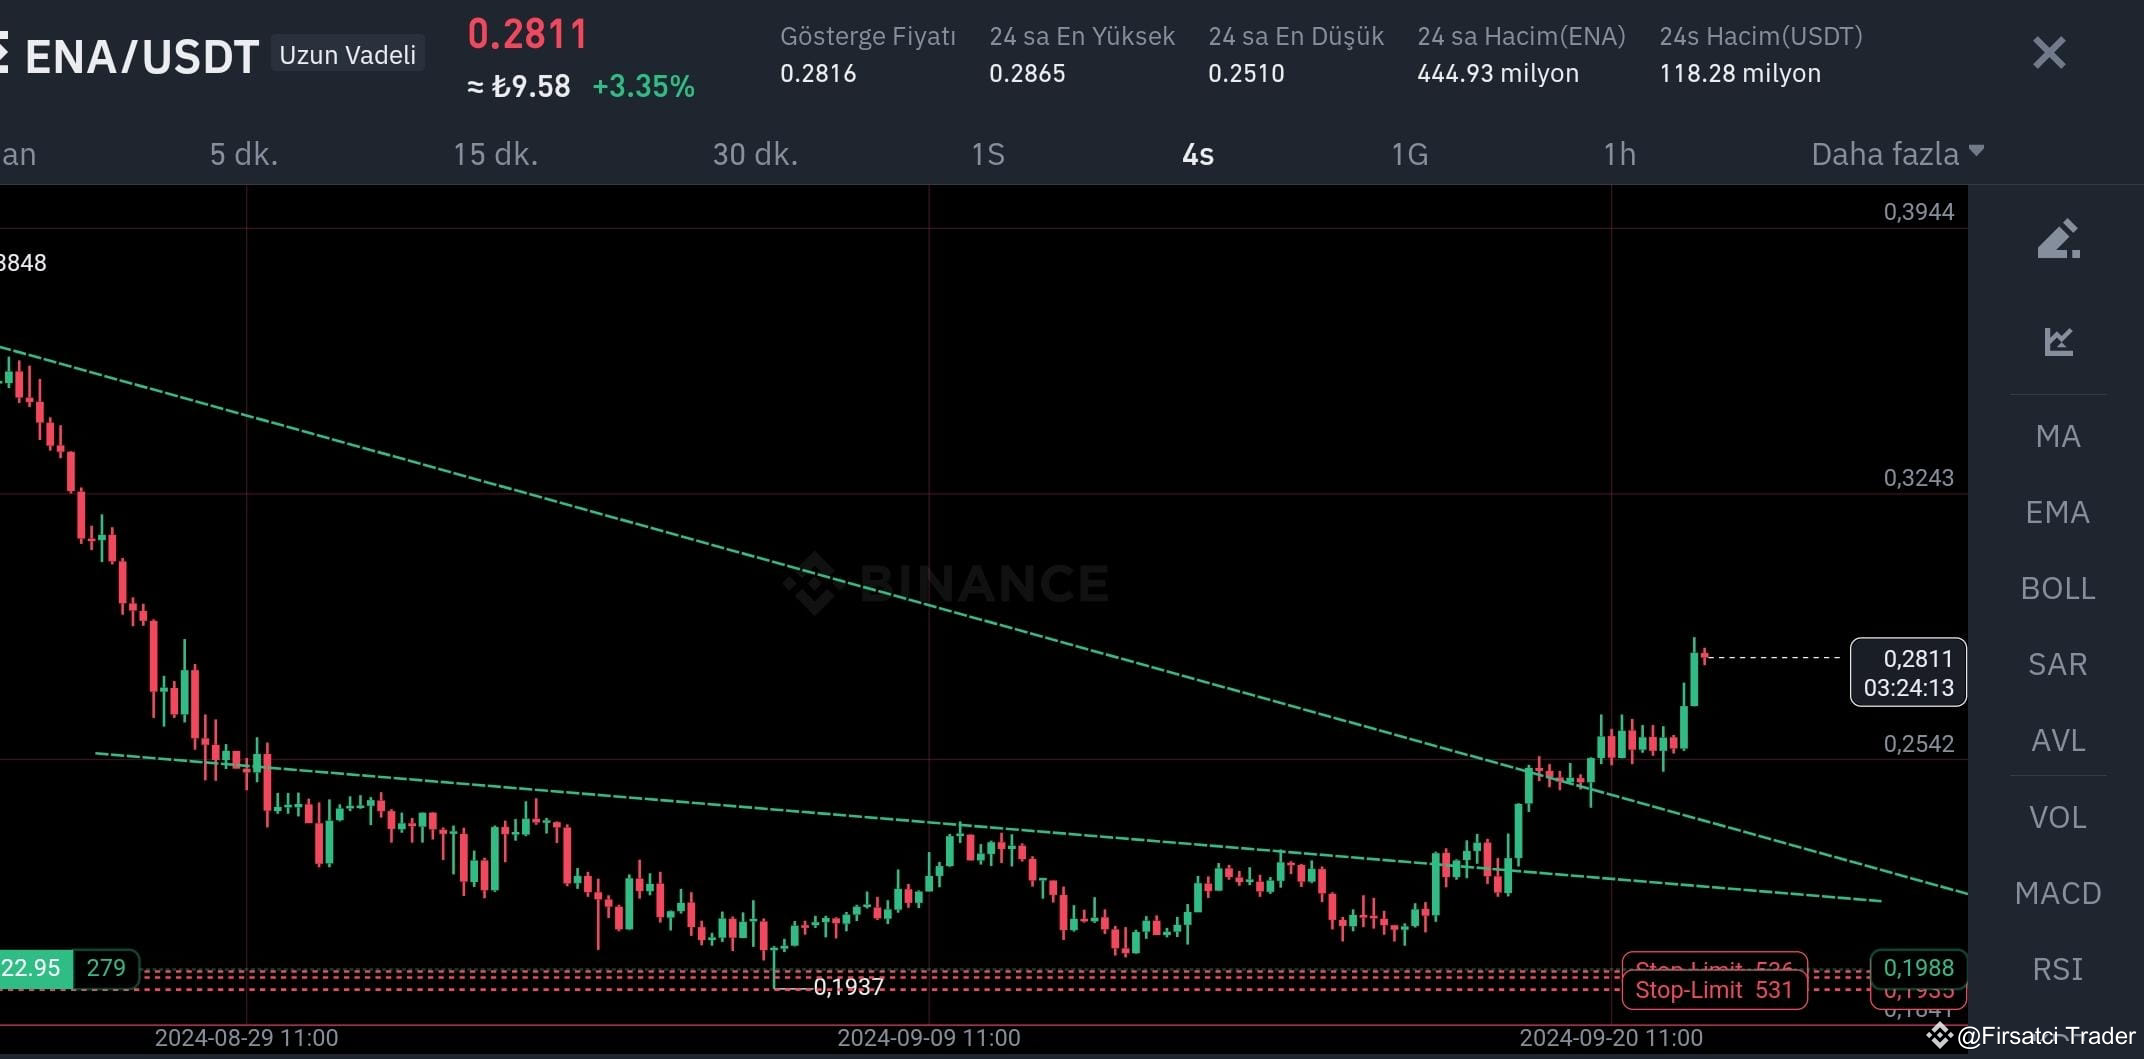Click the 2024-08-29 11:00 time axis label

(x=246, y=1038)
